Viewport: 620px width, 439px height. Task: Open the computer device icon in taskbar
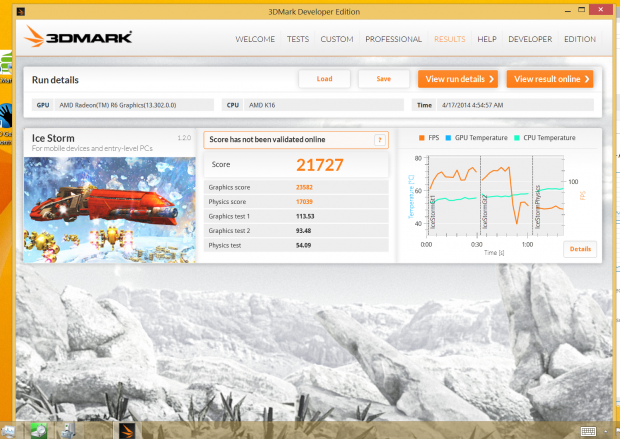click(68, 431)
